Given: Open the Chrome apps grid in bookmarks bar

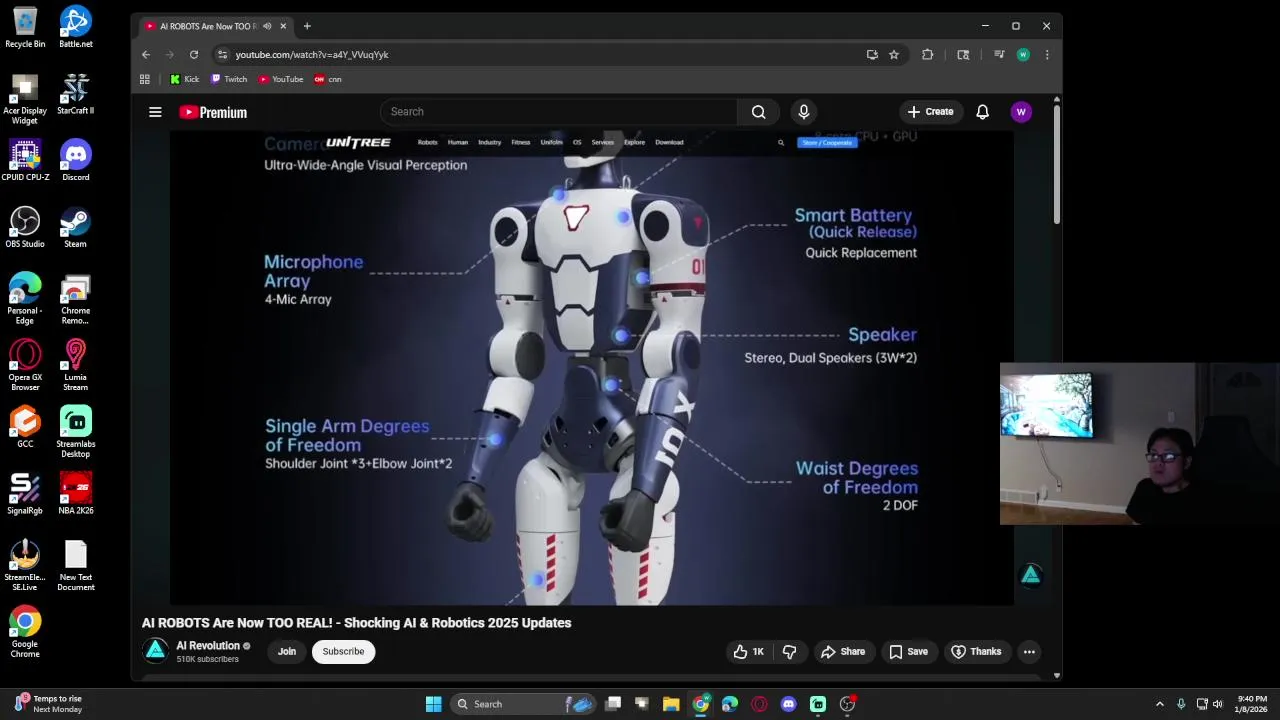Looking at the screenshot, I should click(145, 79).
